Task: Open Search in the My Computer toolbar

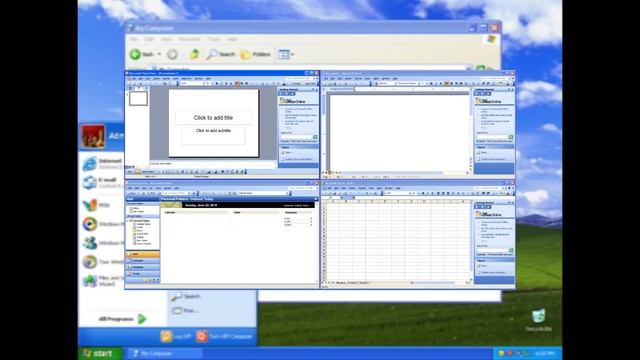Action: point(220,54)
